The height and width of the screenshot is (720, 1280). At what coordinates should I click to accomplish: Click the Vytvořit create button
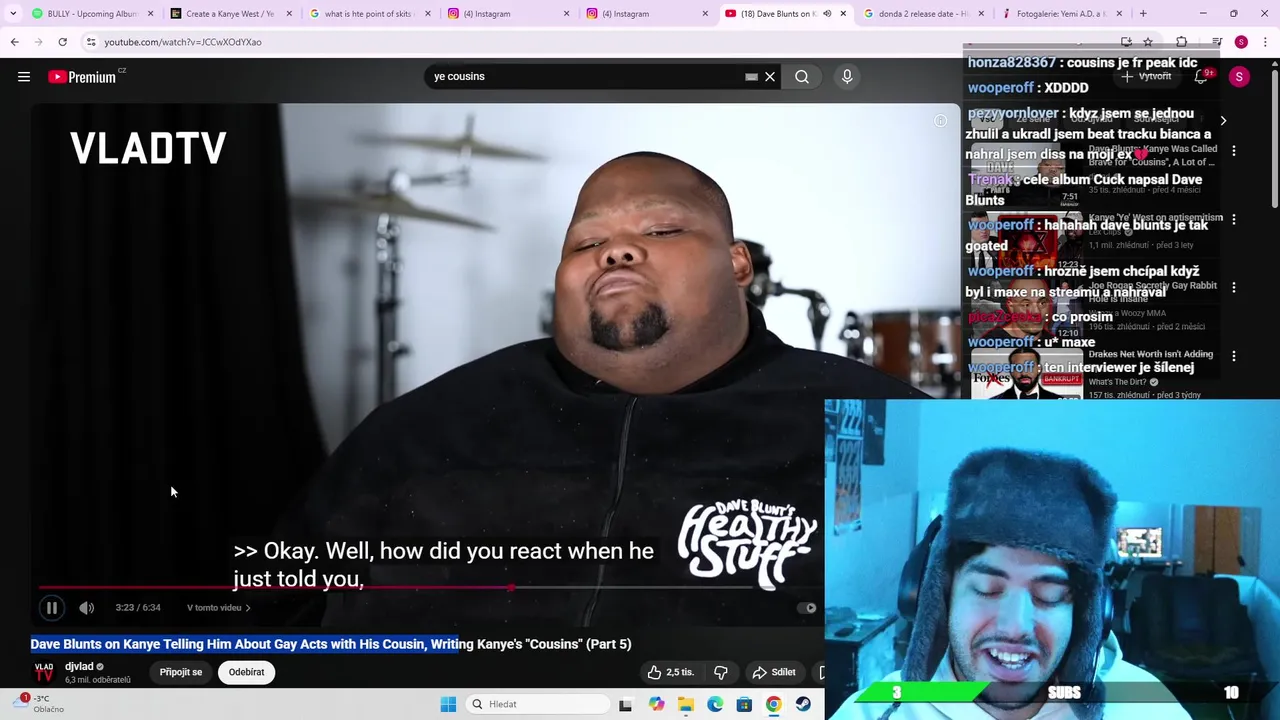pos(1147,77)
